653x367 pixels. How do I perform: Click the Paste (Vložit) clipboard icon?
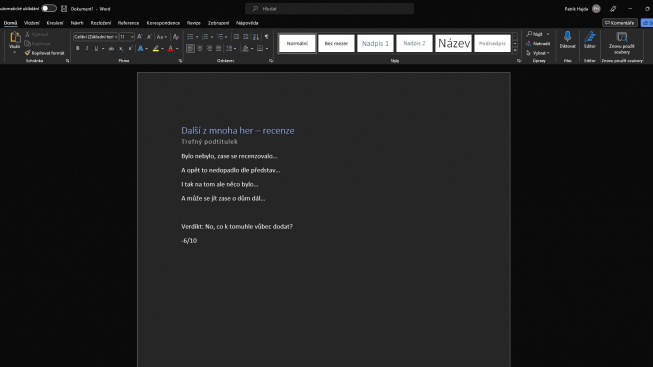pyautogui.click(x=15, y=37)
